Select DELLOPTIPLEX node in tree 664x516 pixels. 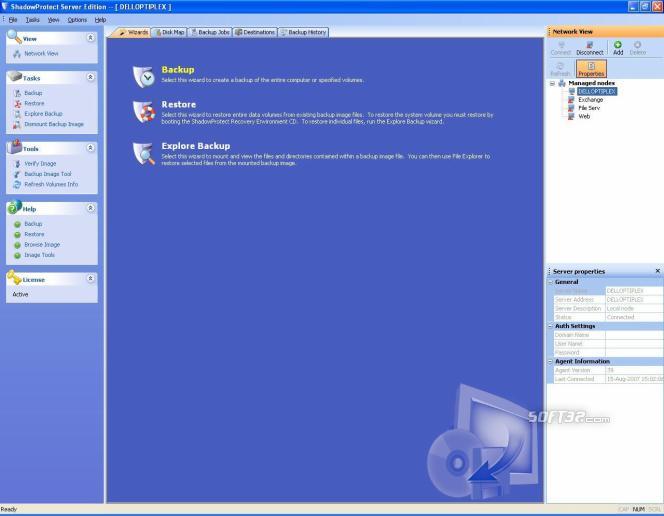596,91
